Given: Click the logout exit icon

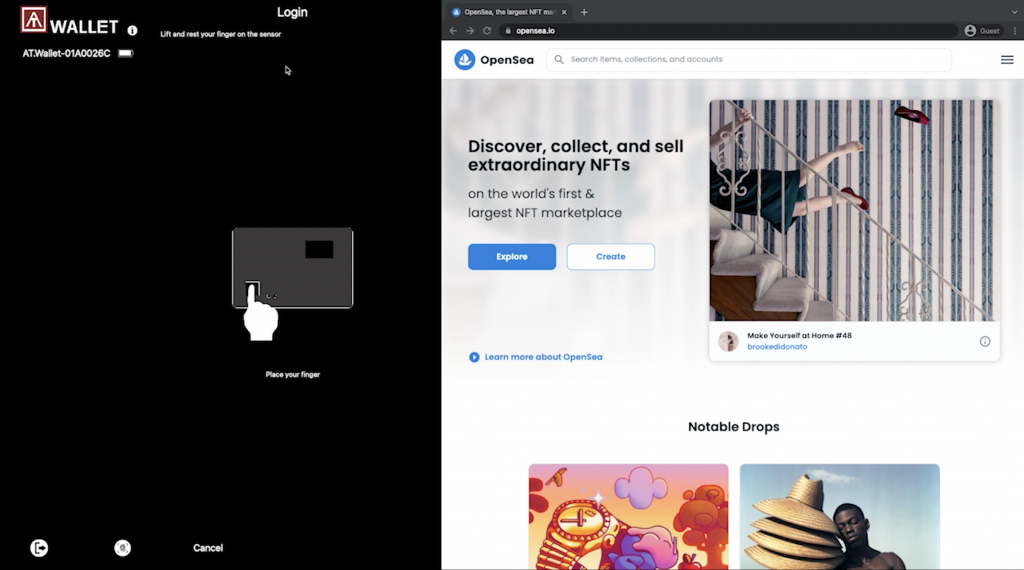Looking at the screenshot, I should click(39, 548).
